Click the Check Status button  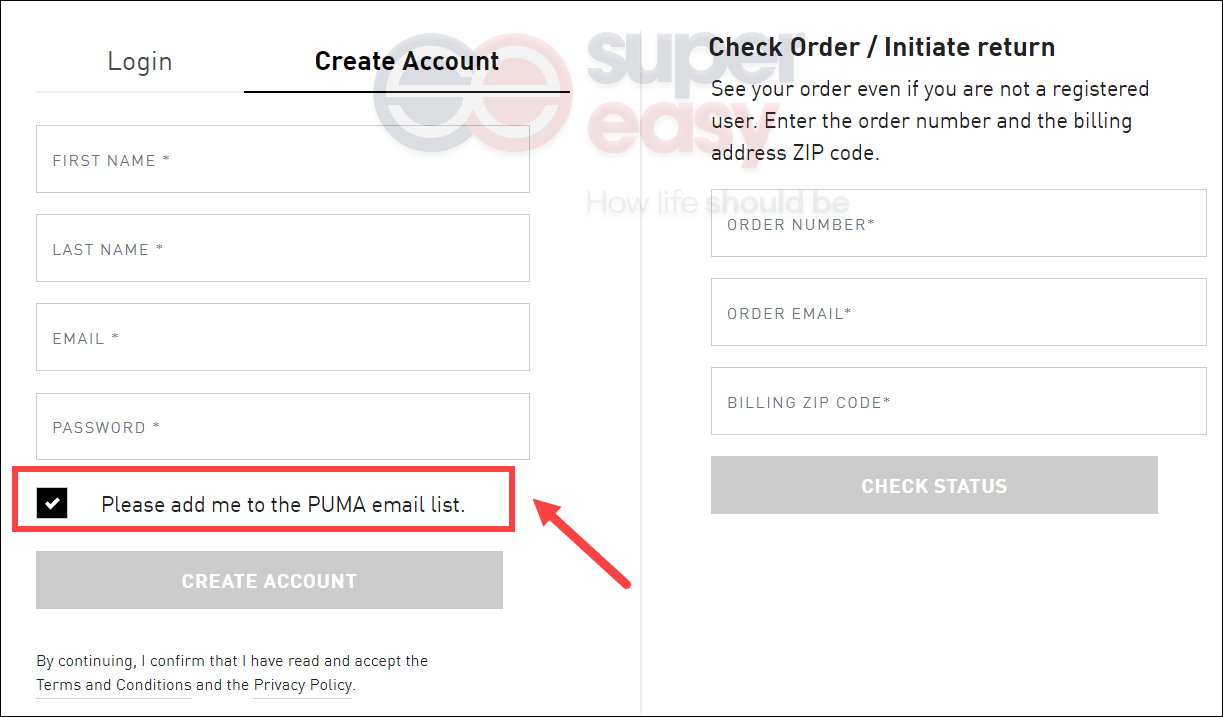click(x=934, y=486)
